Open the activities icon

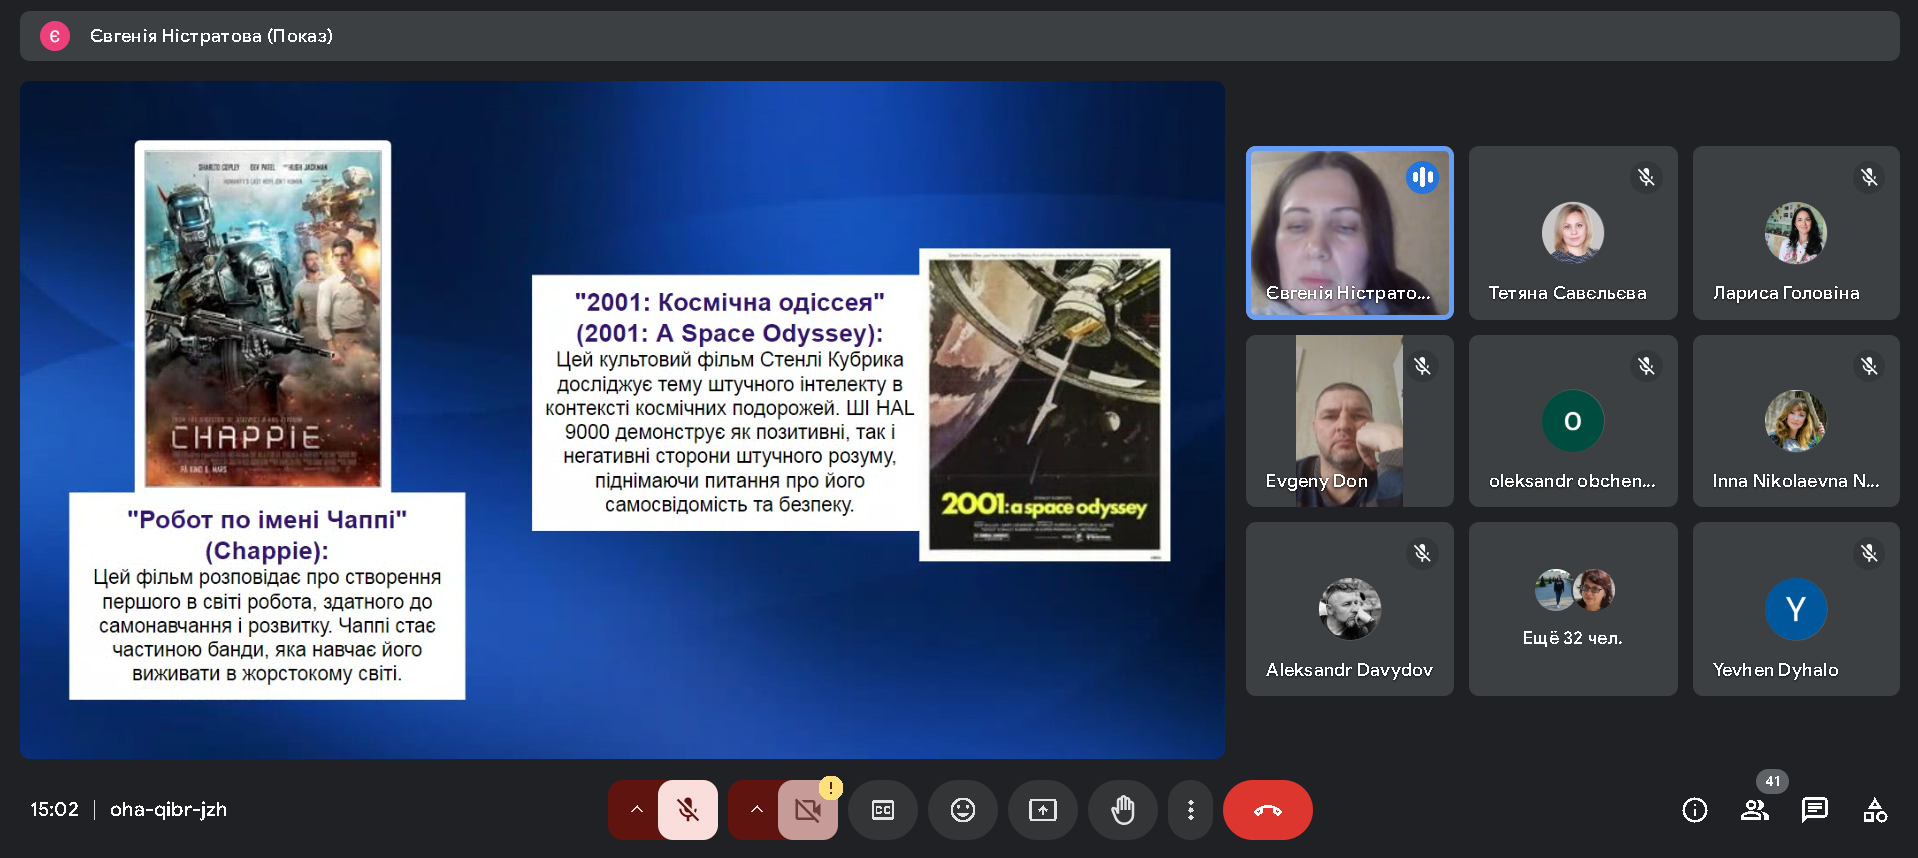(1875, 810)
